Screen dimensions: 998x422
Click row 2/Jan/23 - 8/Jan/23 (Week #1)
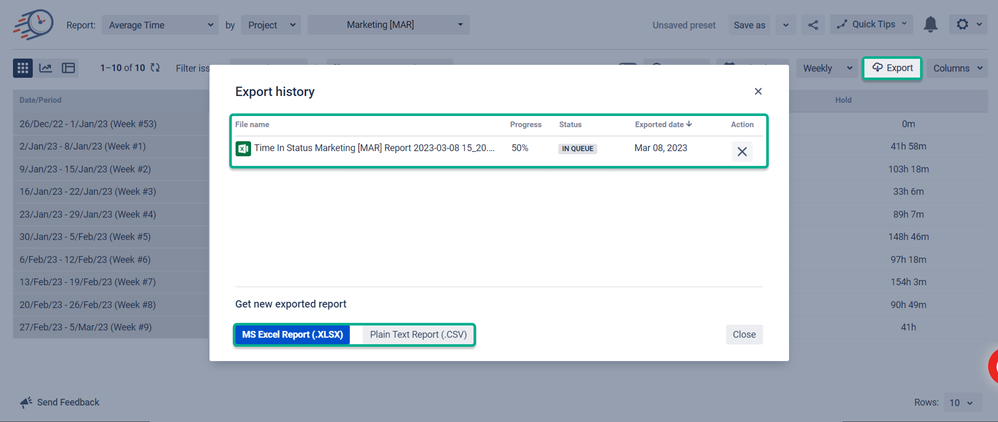click(83, 146)
